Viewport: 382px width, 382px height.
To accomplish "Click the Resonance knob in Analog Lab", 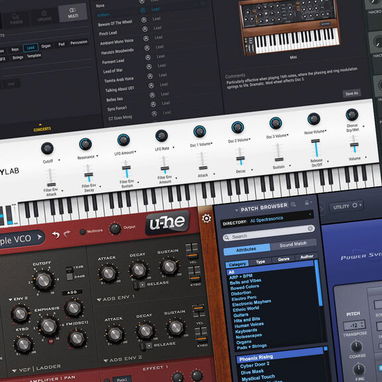I will (x=85, y=144).
